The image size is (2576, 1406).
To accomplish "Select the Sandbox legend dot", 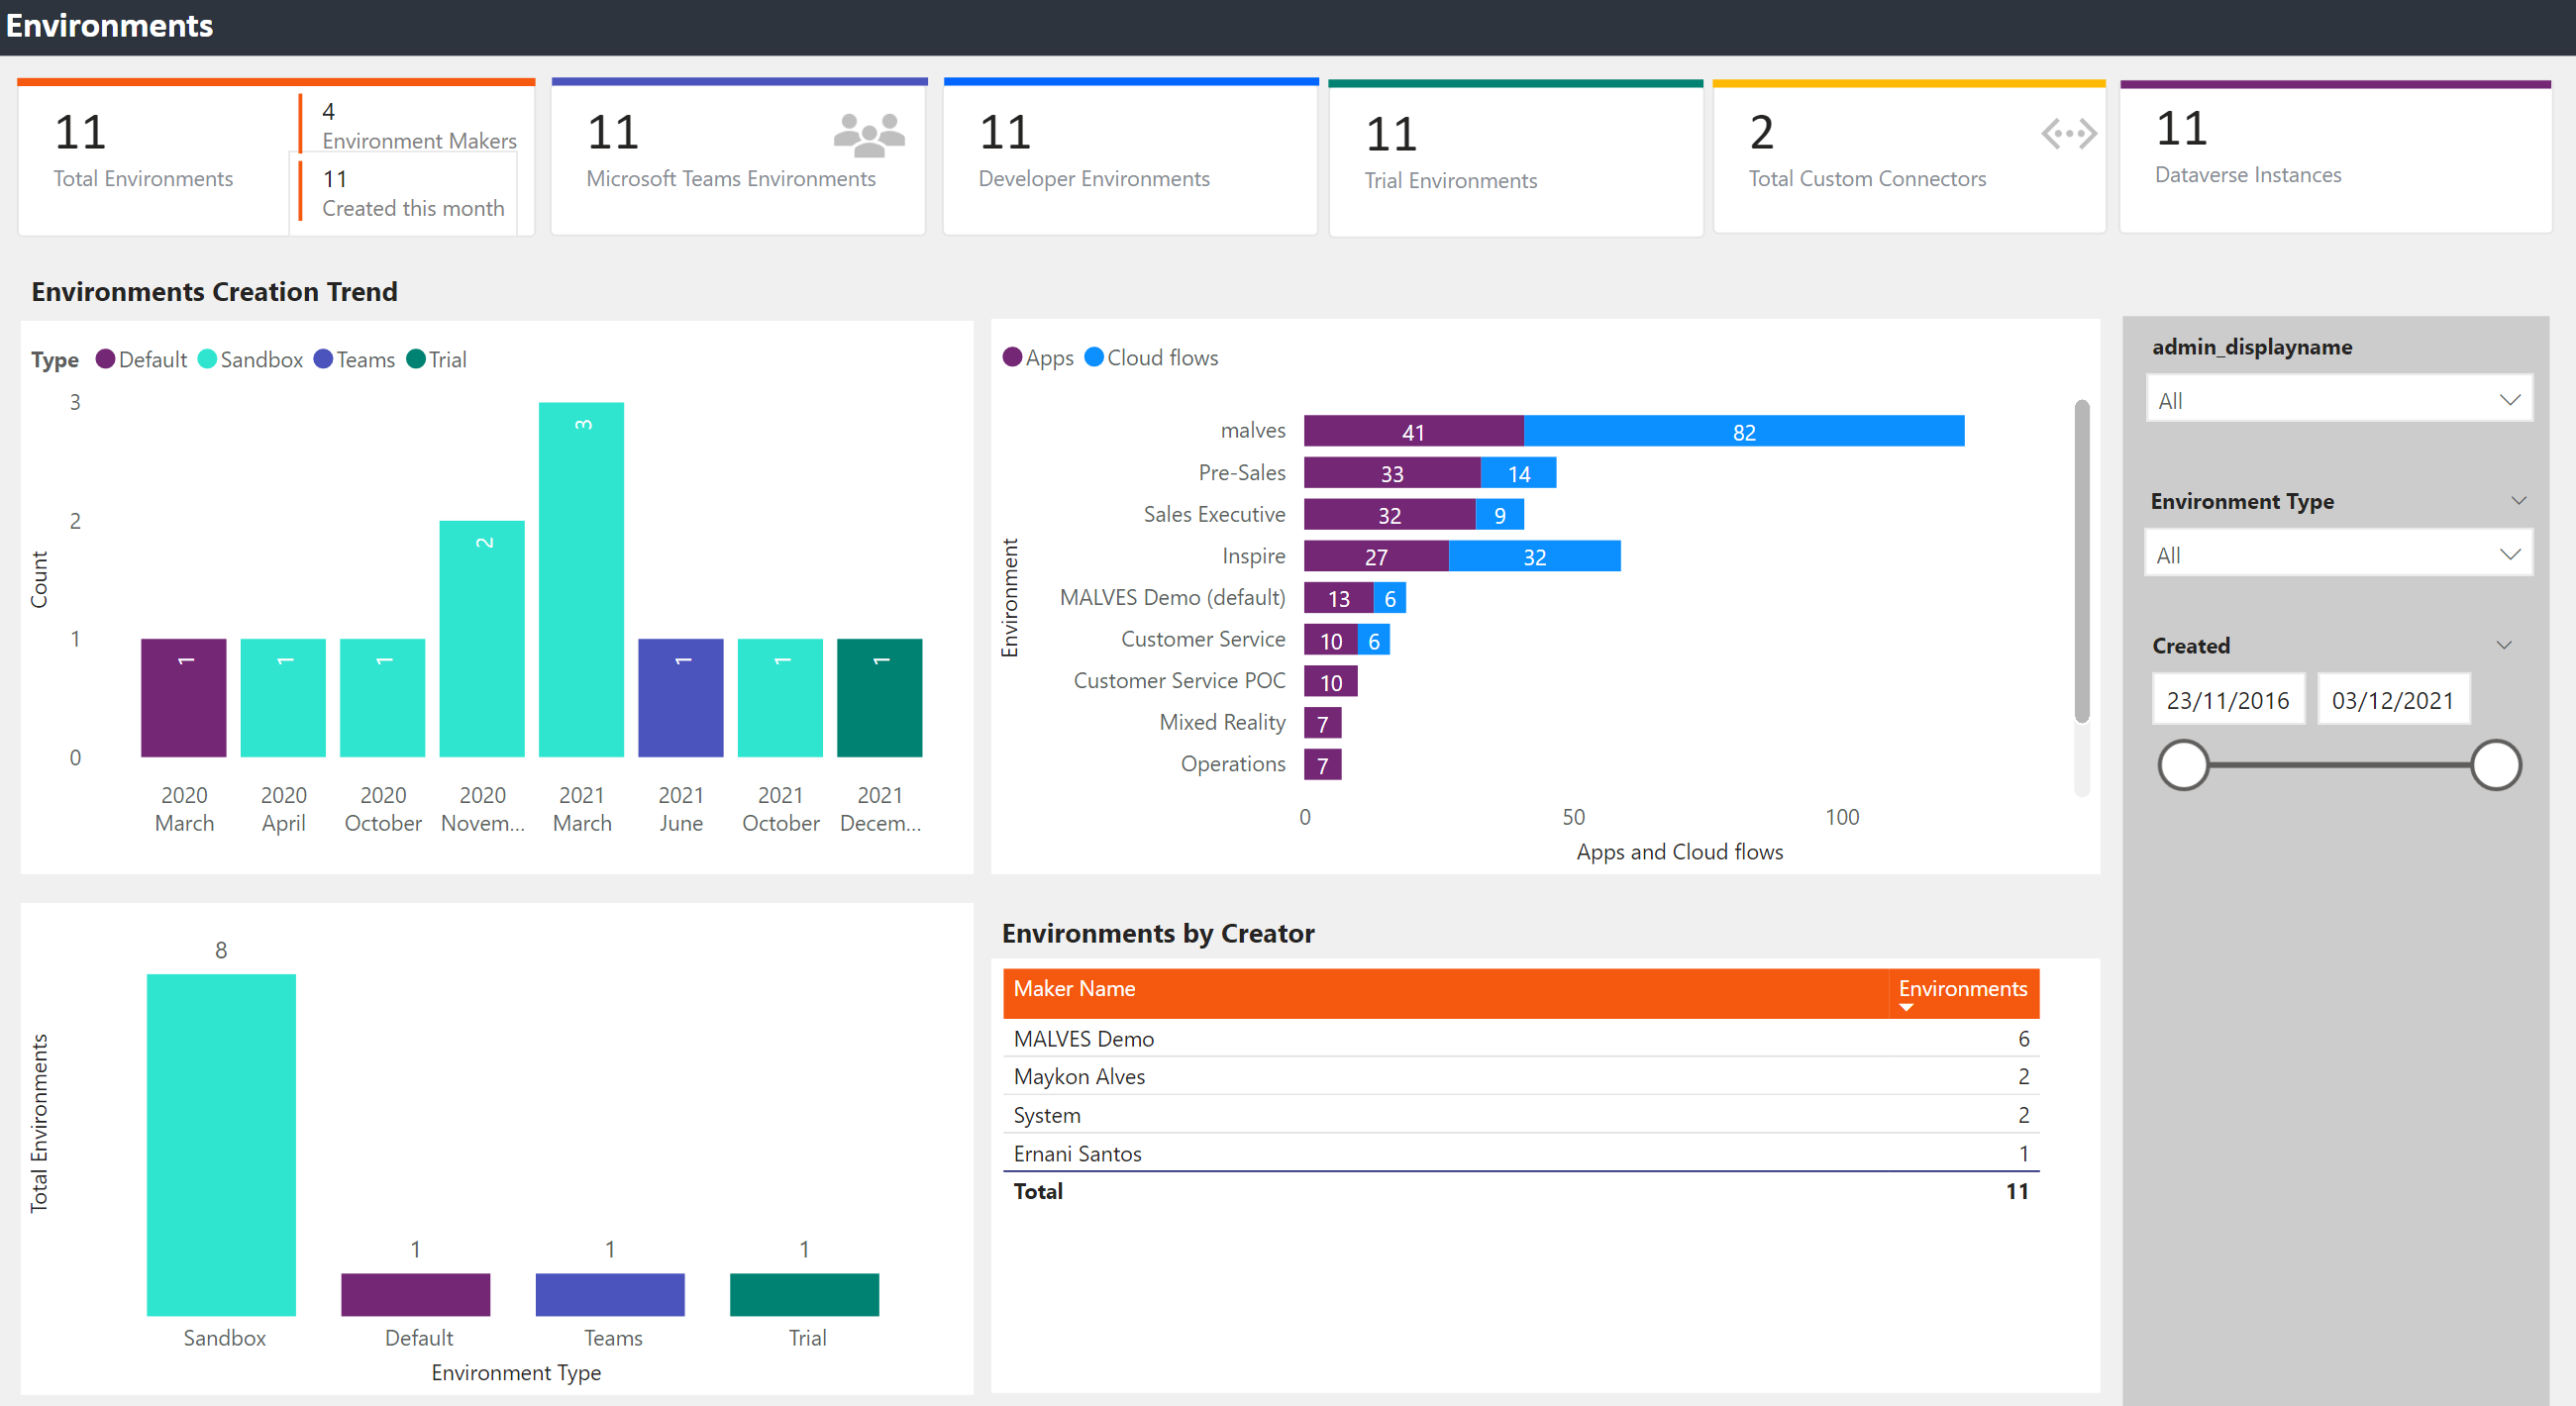I will pos(208,359).
